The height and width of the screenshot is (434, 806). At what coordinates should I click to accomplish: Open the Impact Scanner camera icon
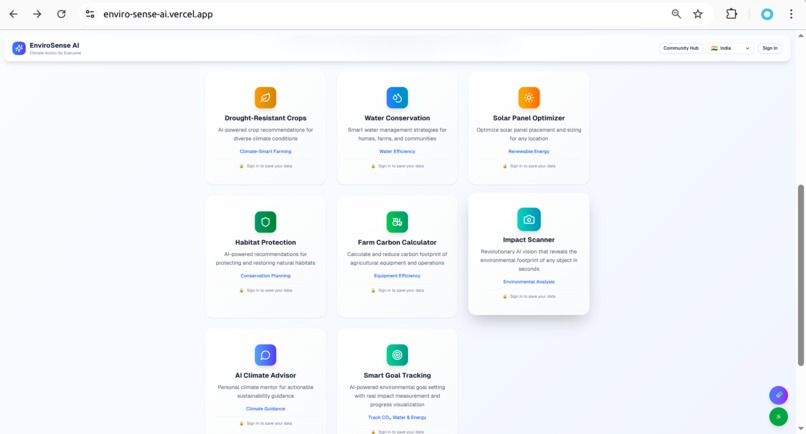click(x=528, y=220)
